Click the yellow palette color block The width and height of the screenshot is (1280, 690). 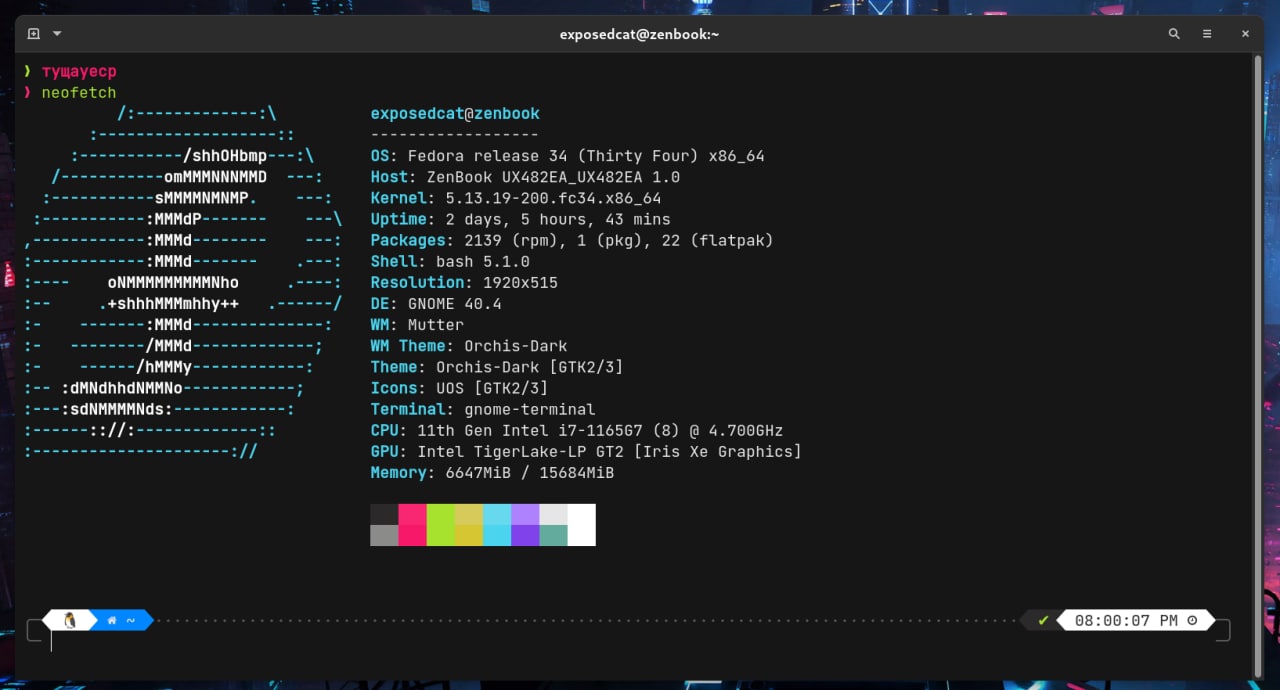[x=469, y=525]
